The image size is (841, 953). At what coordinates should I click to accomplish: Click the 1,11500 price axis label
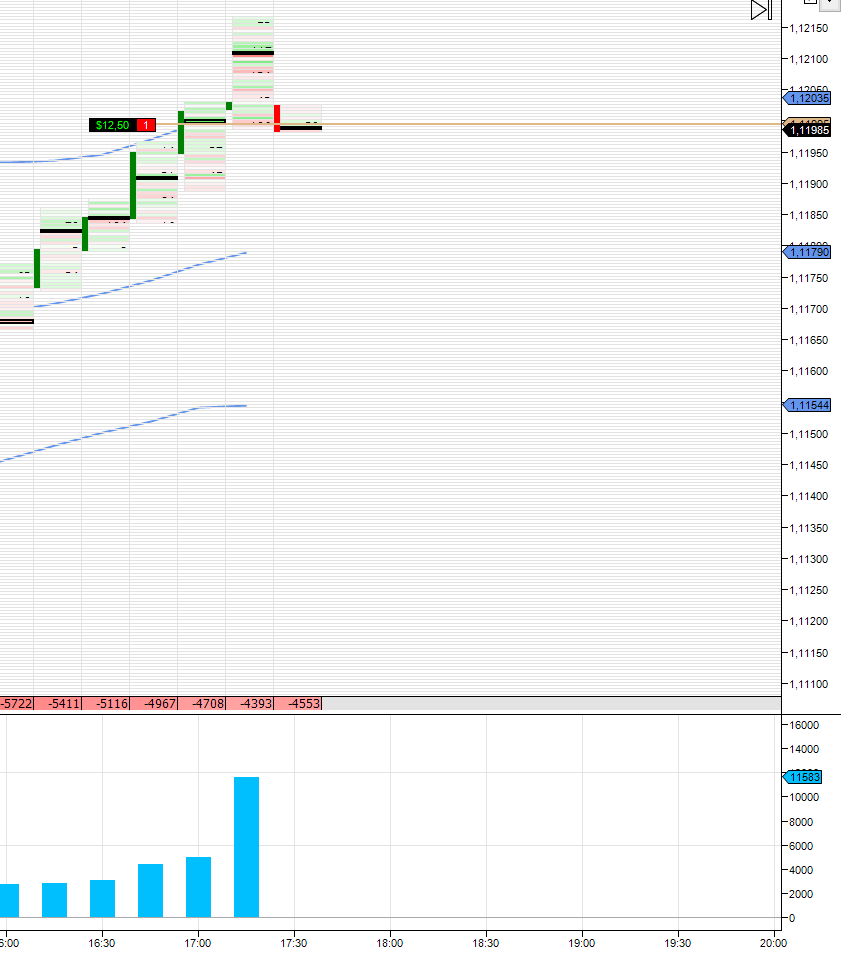pyautogui.click(x=809, y=434)
